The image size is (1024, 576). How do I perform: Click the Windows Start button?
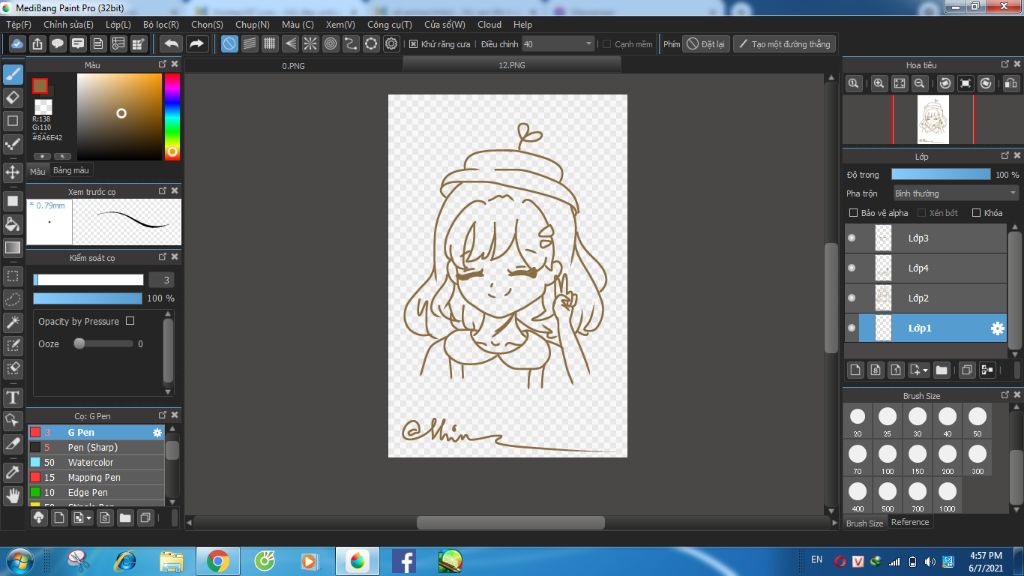(x=19, y=561)
